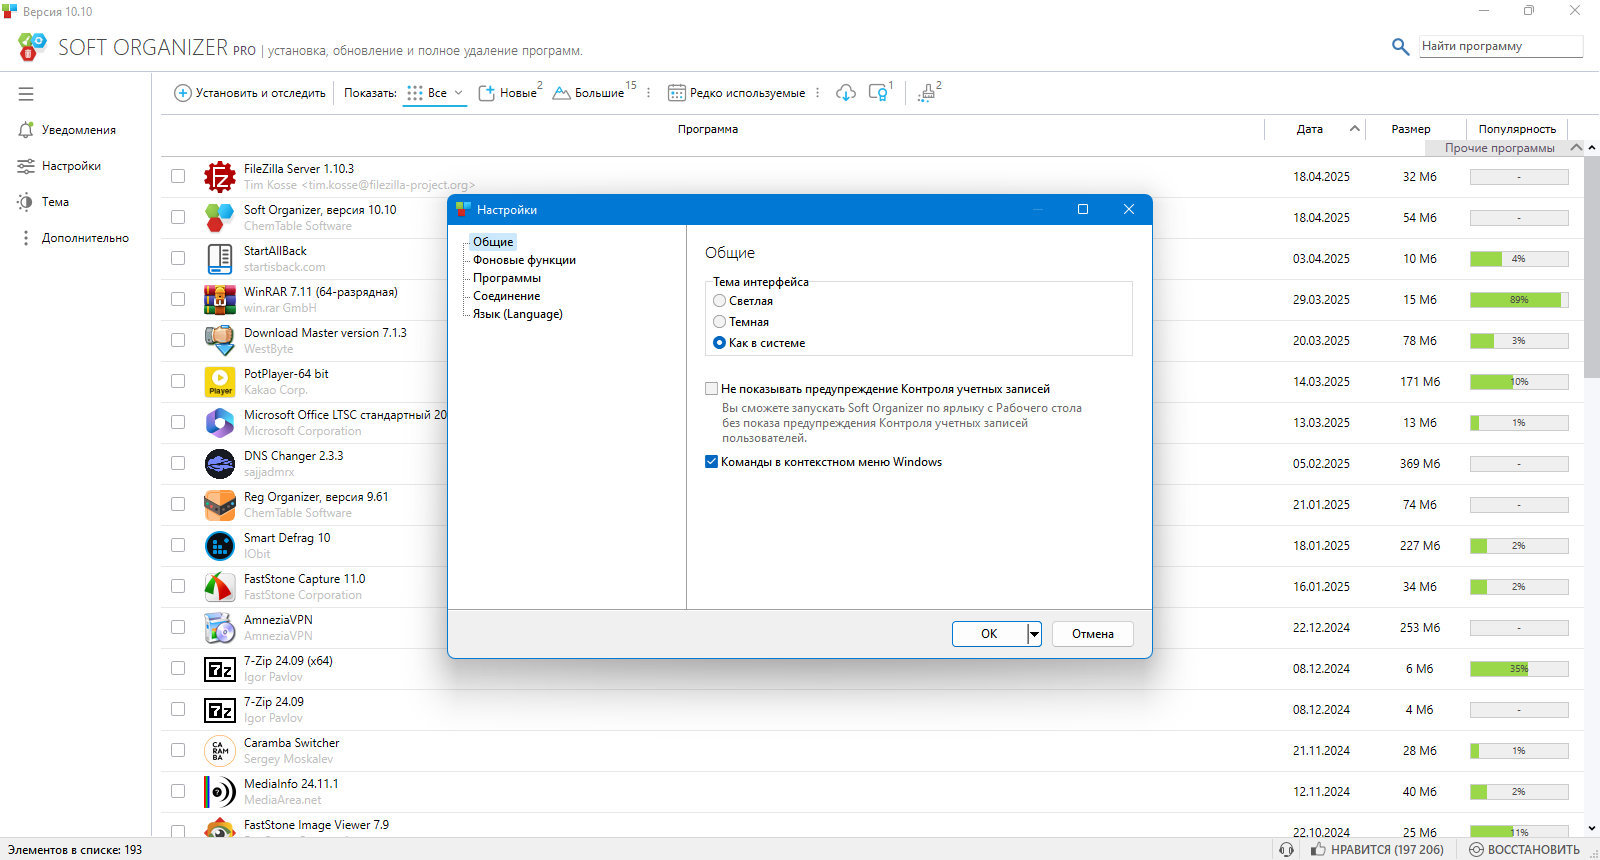Collapse the Прочие программы group

pos(1576,148)
